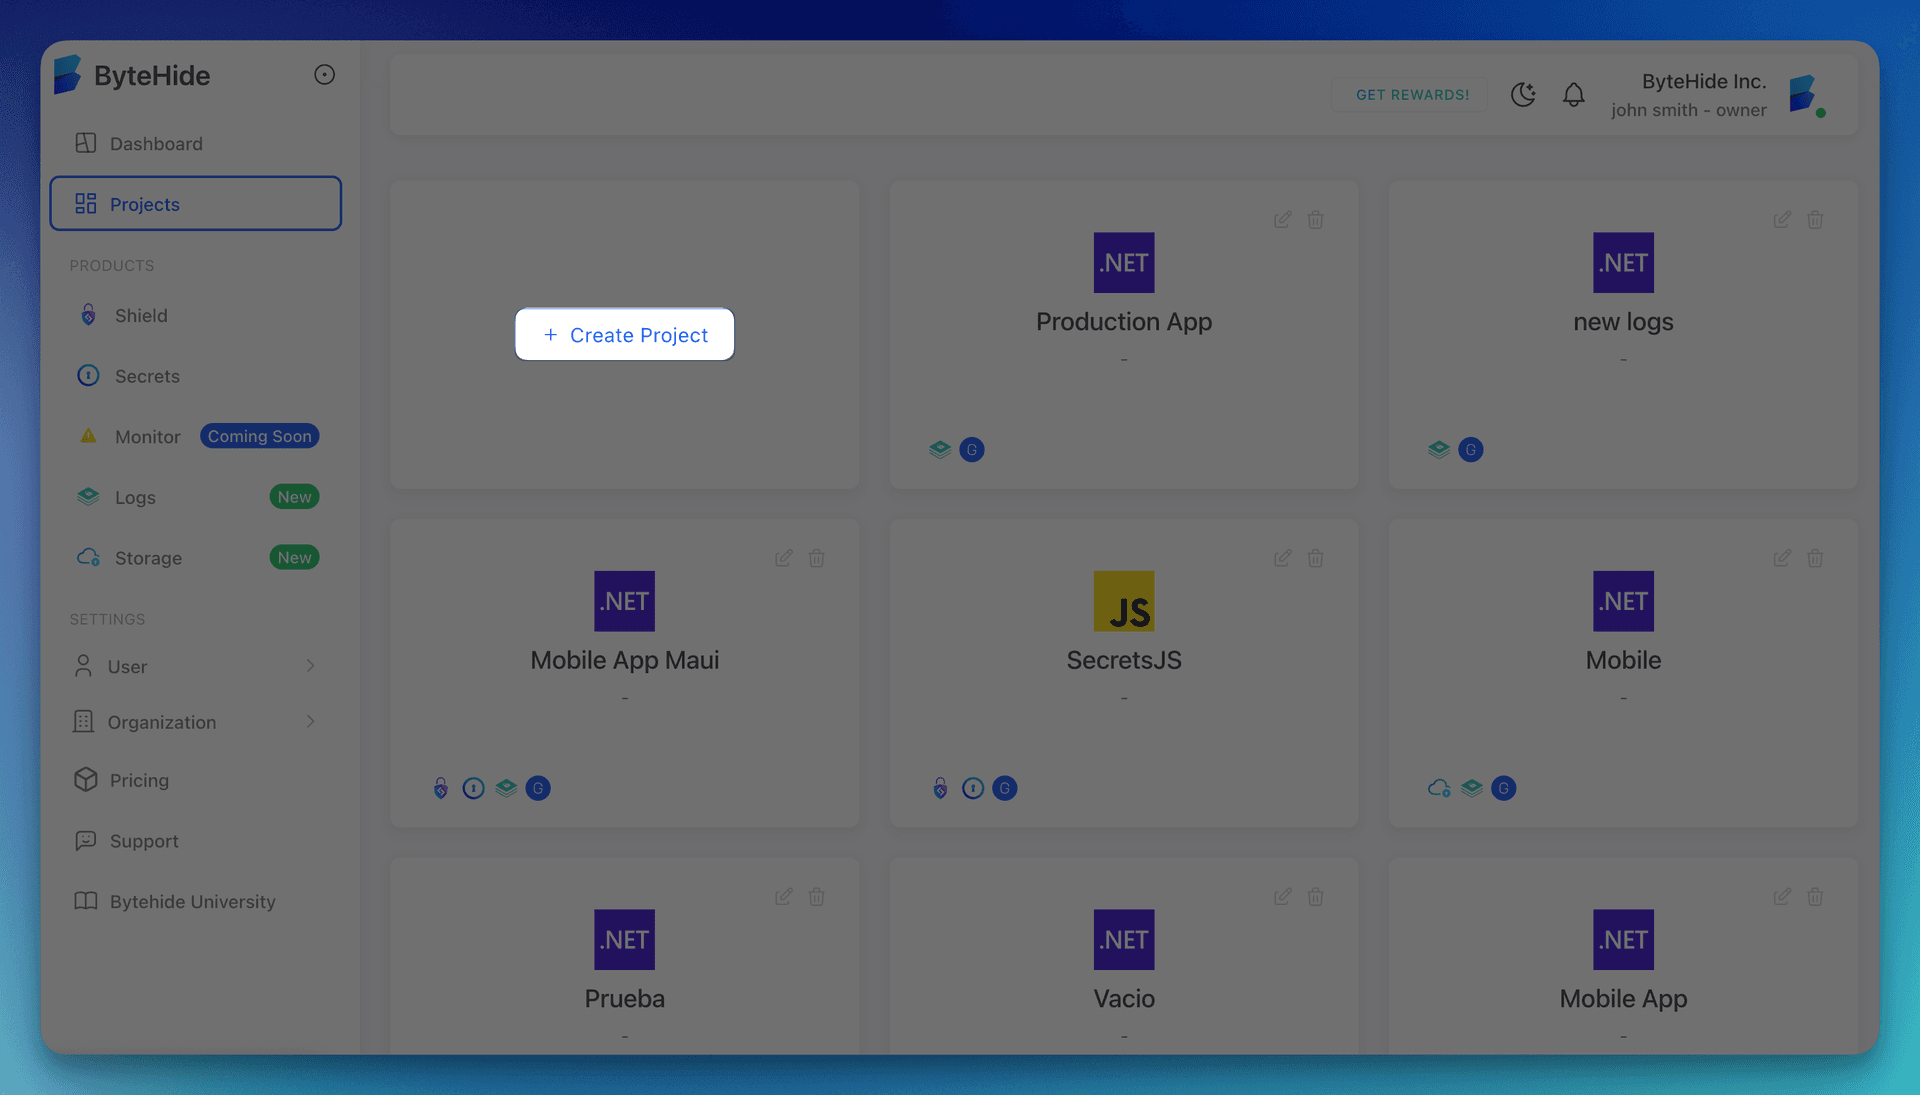Edit the SecretsJS project
The width and height of the screenshot is (1920, 1095).
(1282, 558)
